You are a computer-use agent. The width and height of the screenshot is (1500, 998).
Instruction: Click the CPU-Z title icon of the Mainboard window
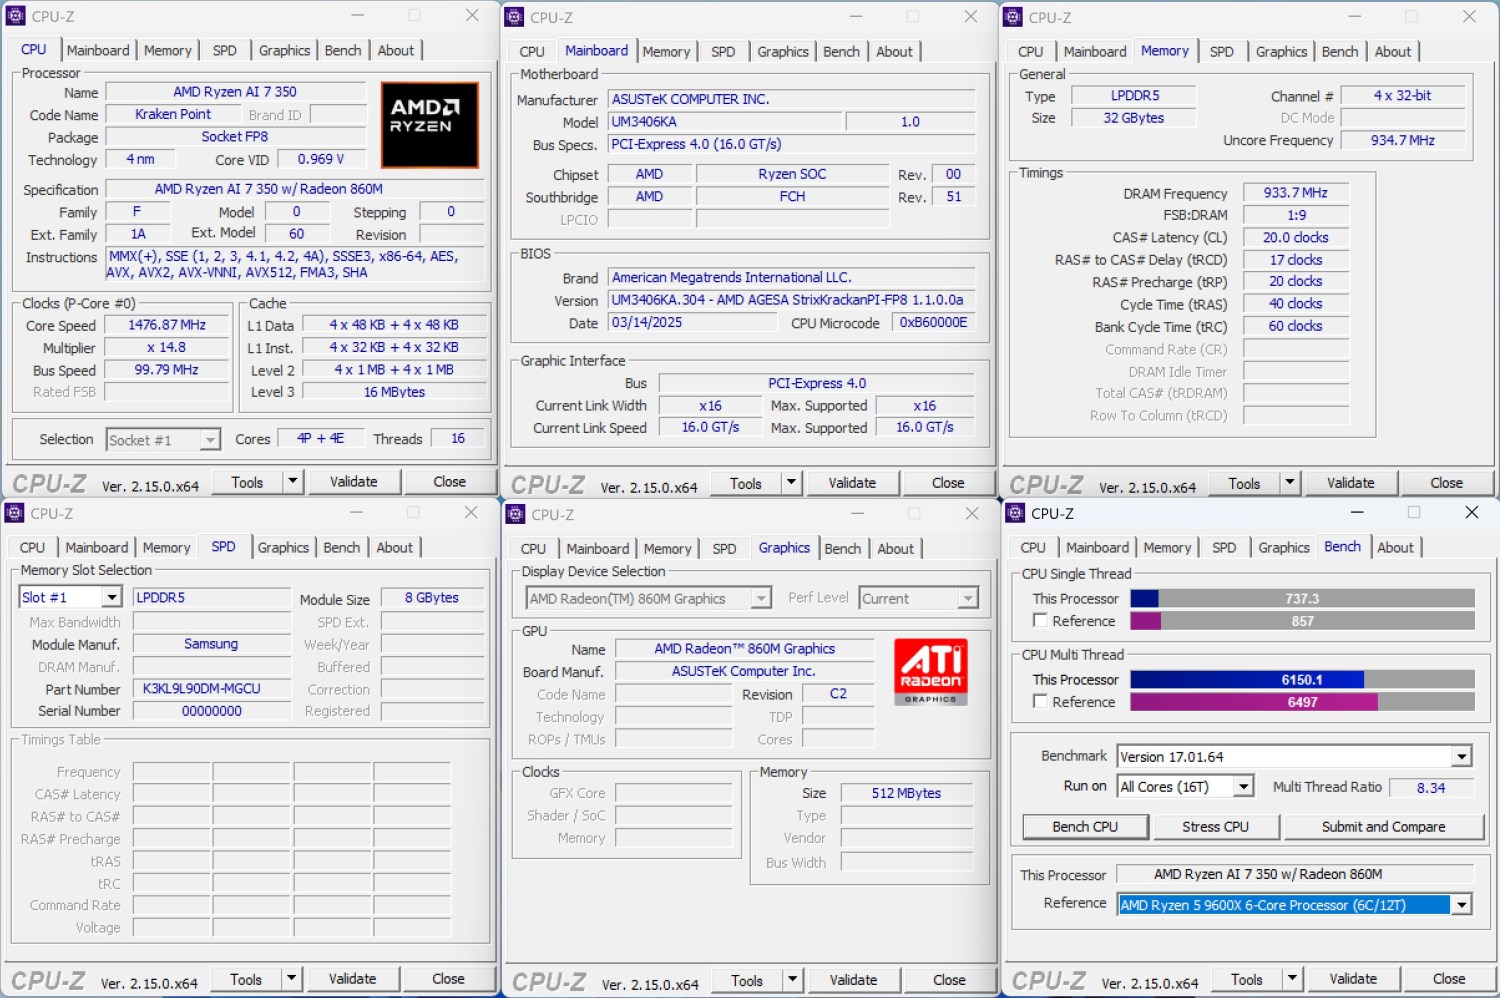point(514,17)
